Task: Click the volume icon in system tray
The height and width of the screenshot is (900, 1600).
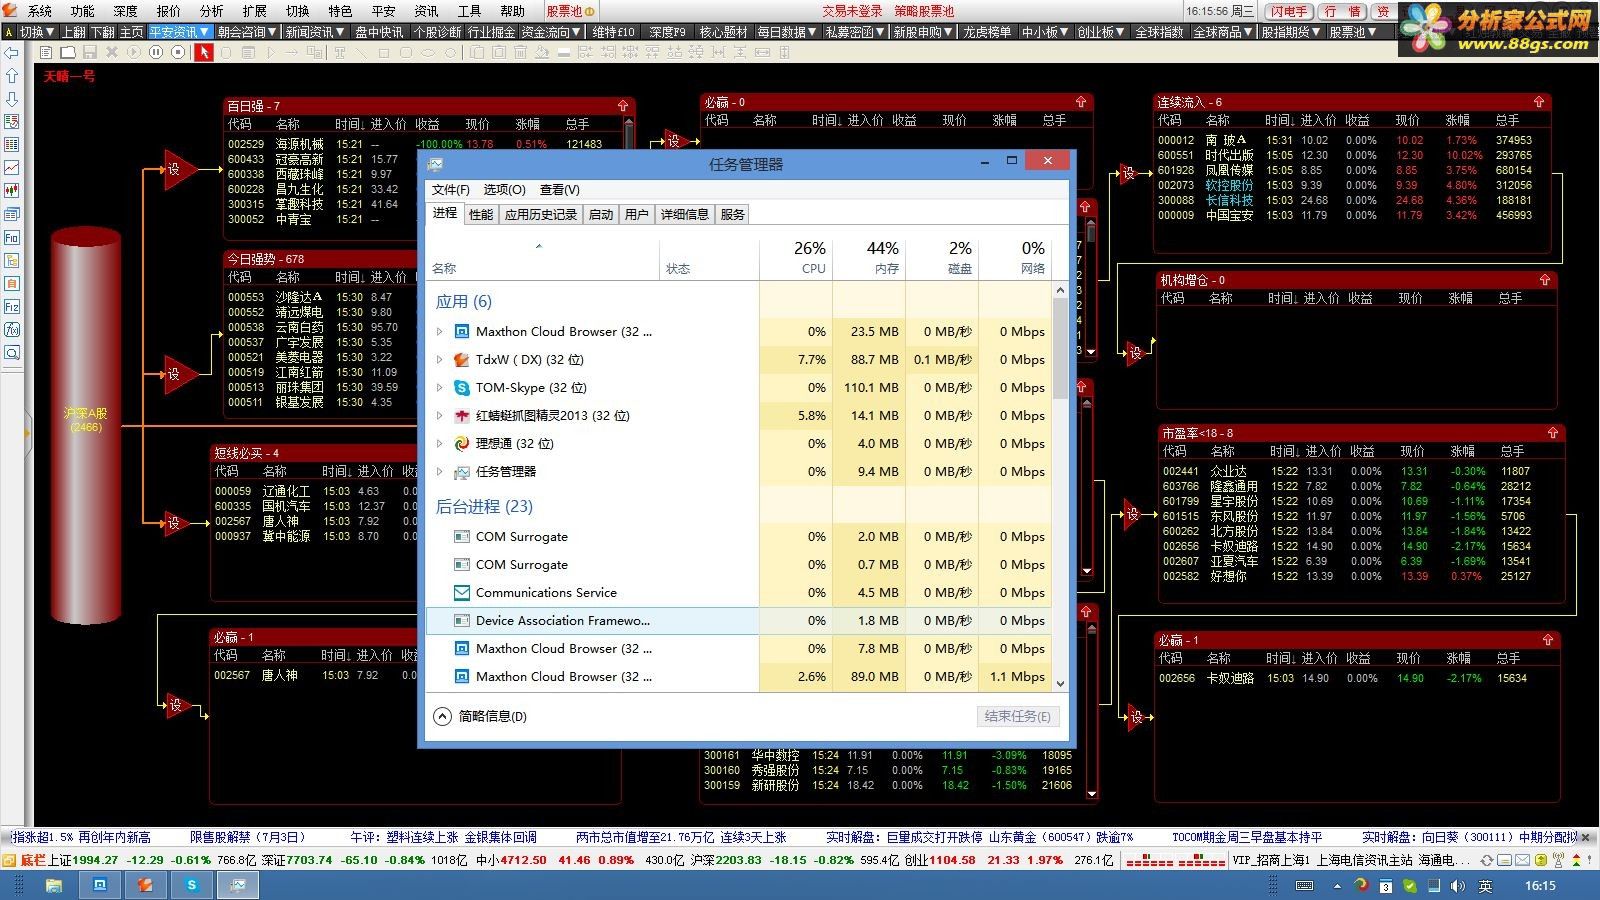Action: pyautogui.click(x=1457, y=886)
